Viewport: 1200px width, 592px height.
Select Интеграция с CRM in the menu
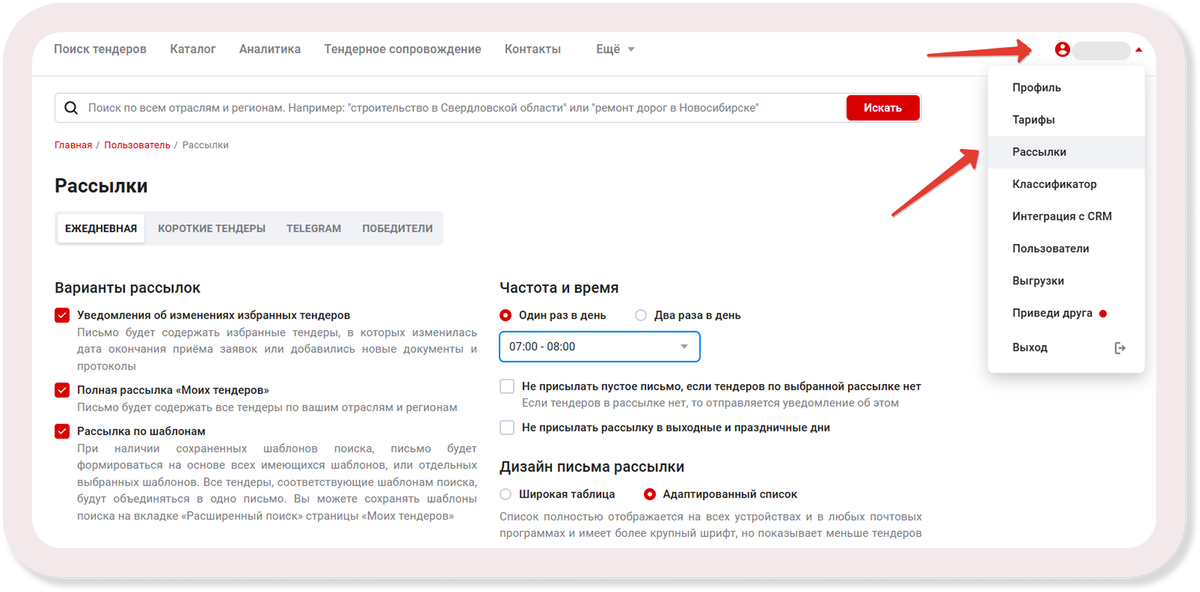[x=1066, y=216]
